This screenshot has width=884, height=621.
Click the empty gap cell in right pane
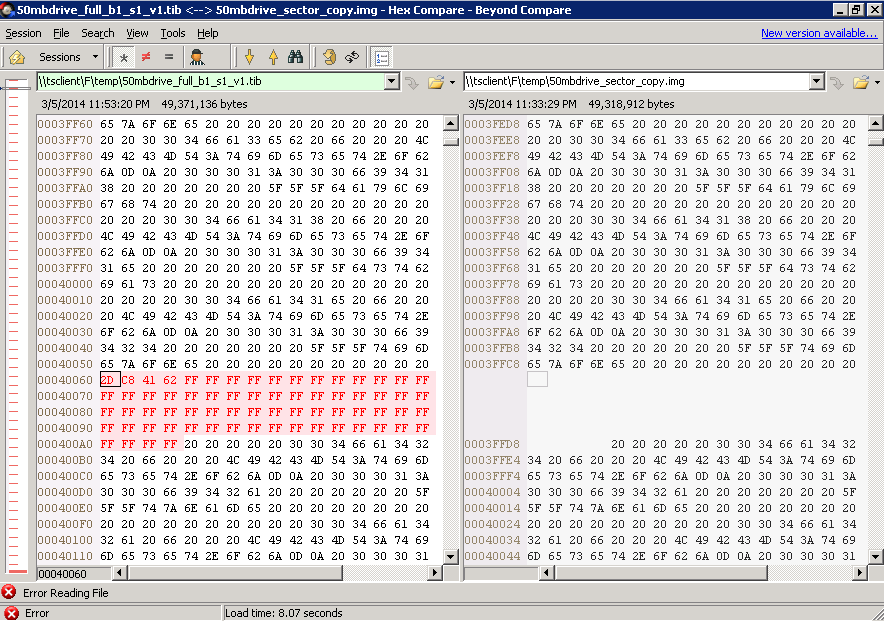pos(537,379)
